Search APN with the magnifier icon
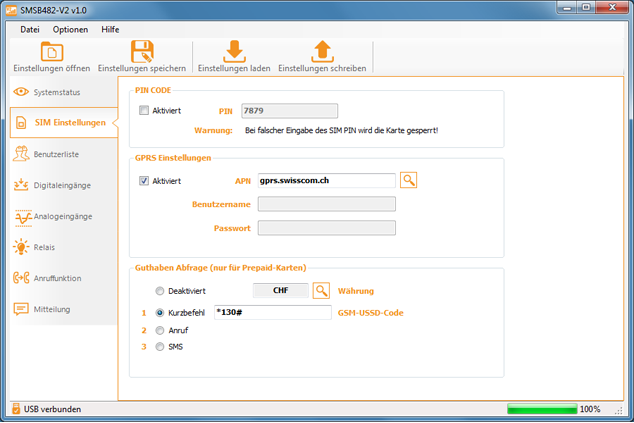The image size is (634, 423). tap(408, 180)
